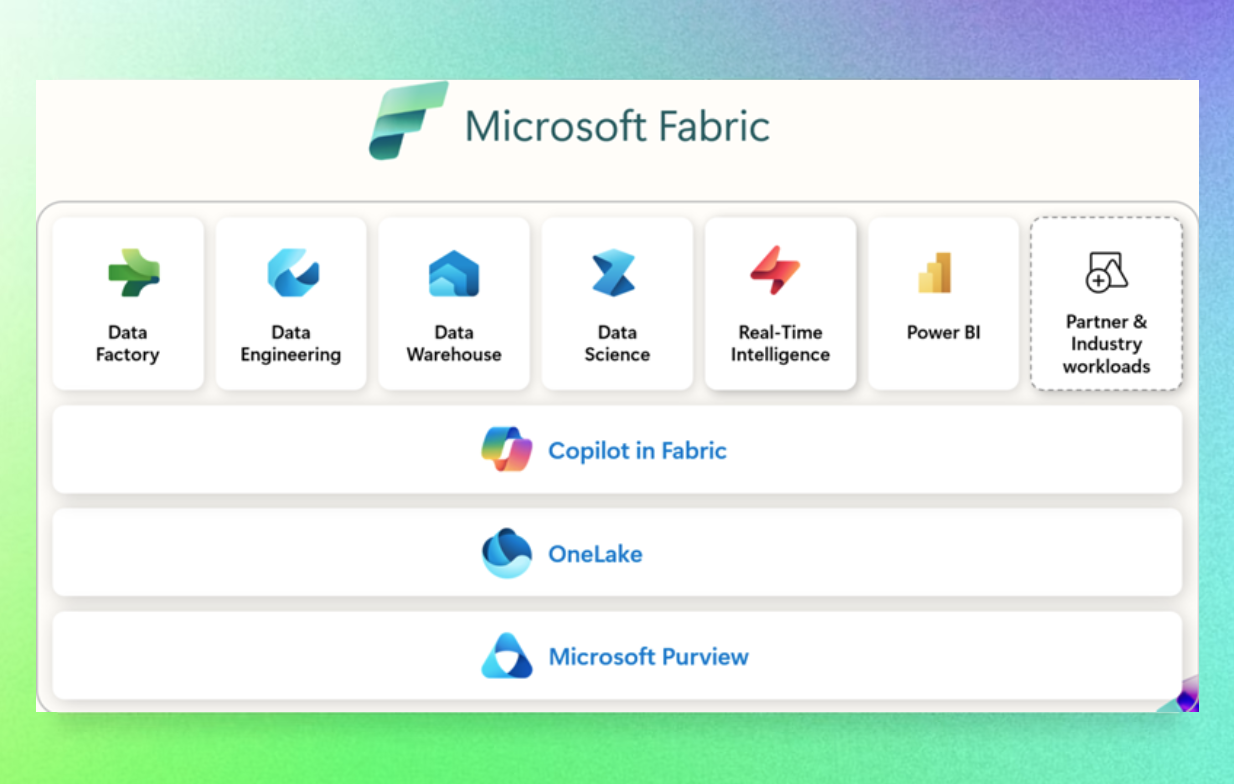Click the Real-Time Intelligence lightning icon

pos(775,271)
